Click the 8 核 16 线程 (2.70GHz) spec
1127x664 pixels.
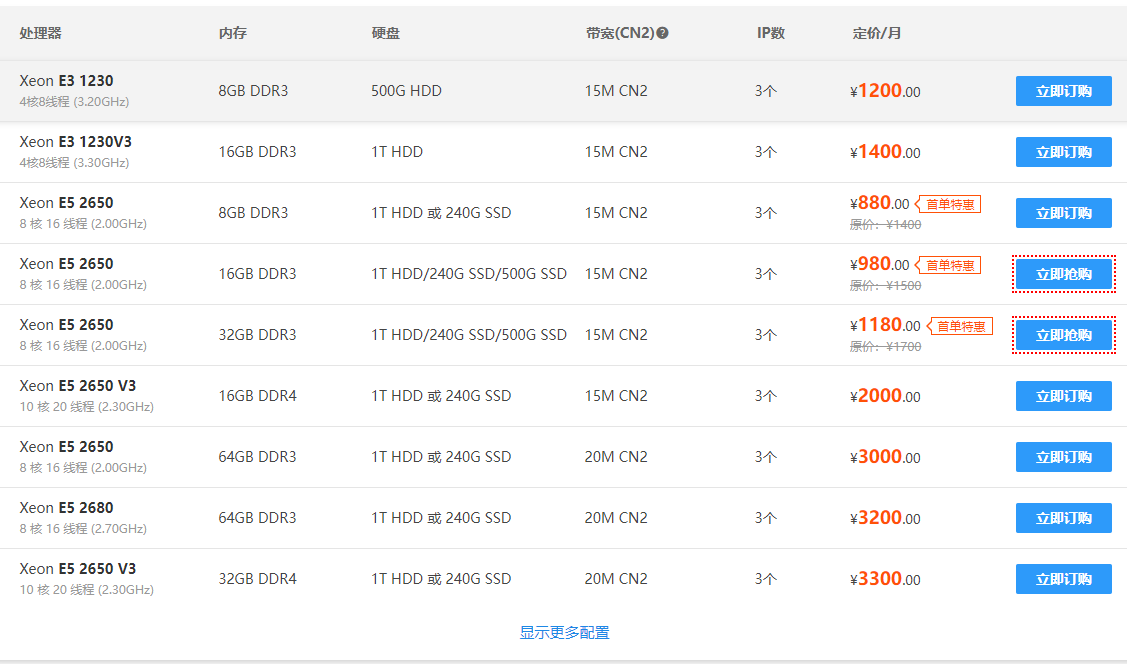(83, 529)
